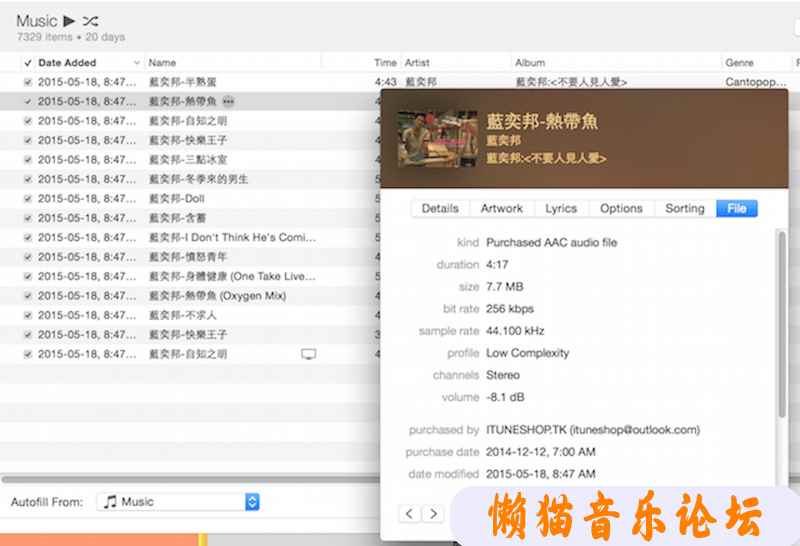Click the album artwork thumbnail in info panel

click(438, 139)
